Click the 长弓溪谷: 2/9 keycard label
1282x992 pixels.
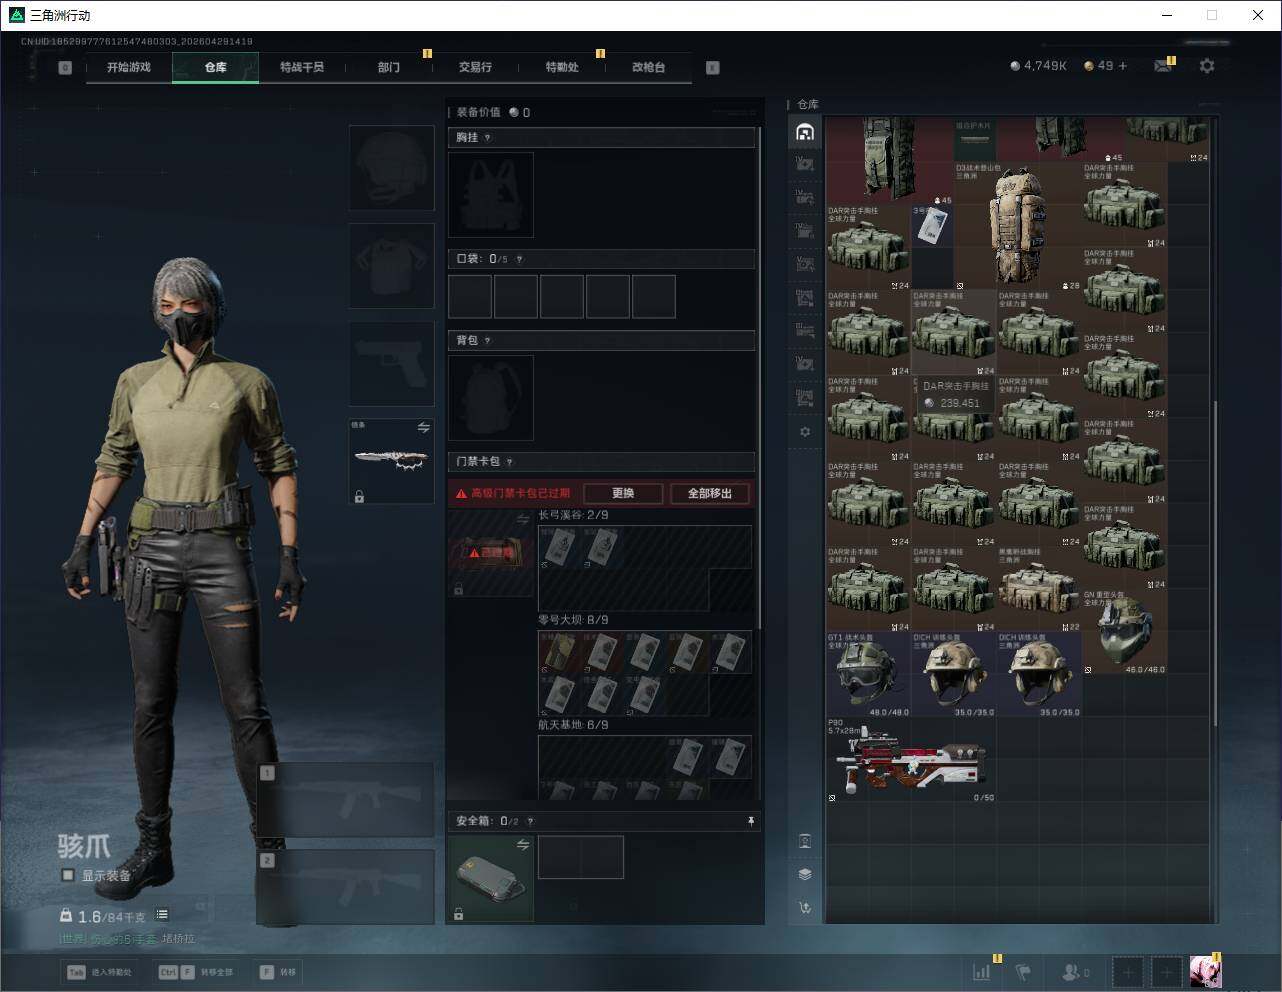pos(573,515)
